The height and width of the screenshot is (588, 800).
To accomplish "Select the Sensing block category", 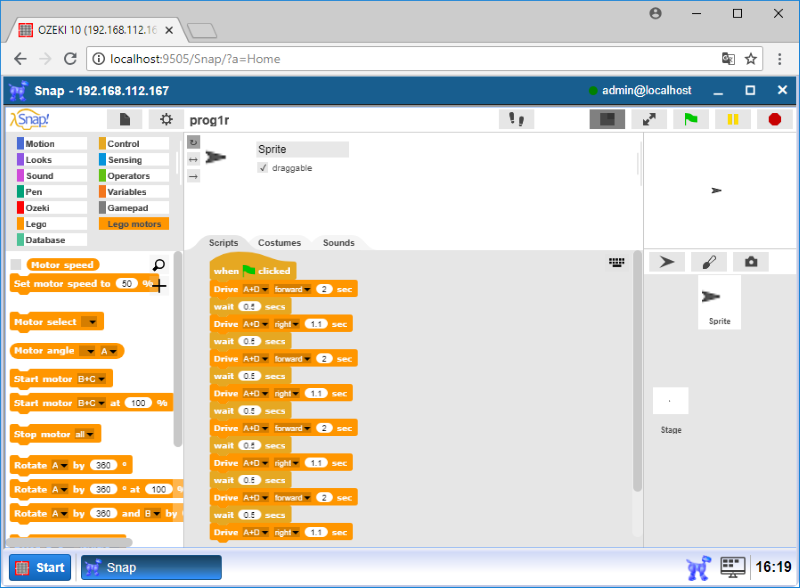I will (134, 160).
